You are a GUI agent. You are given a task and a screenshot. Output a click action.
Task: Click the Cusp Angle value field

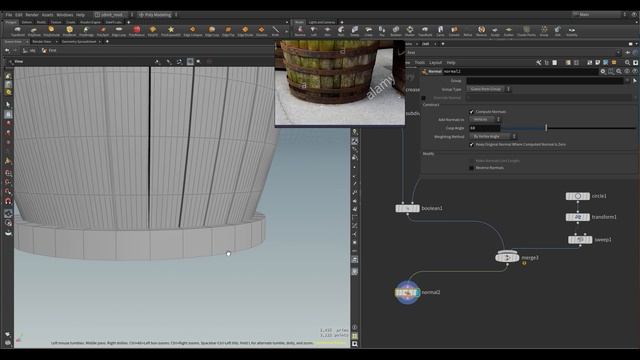pyautogui.click(x=484, y=128)
